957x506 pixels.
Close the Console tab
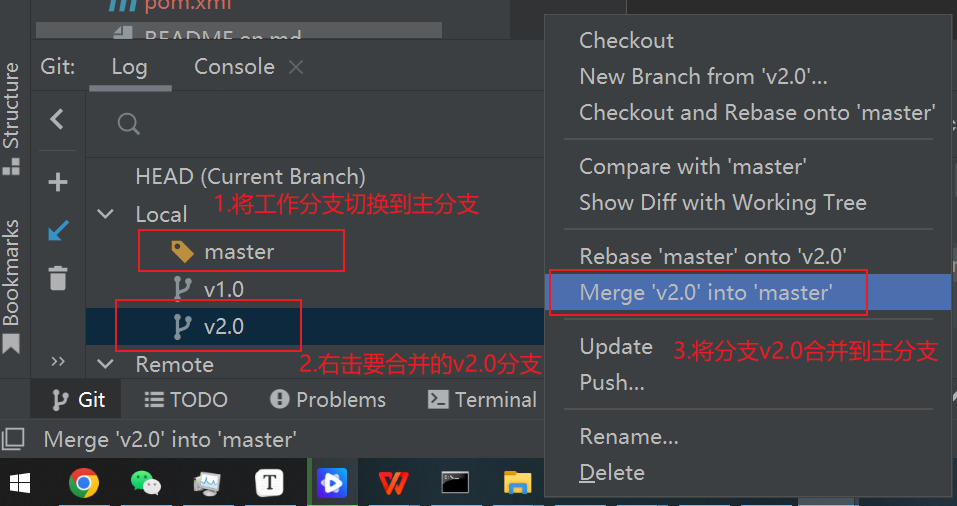[296, 67]
